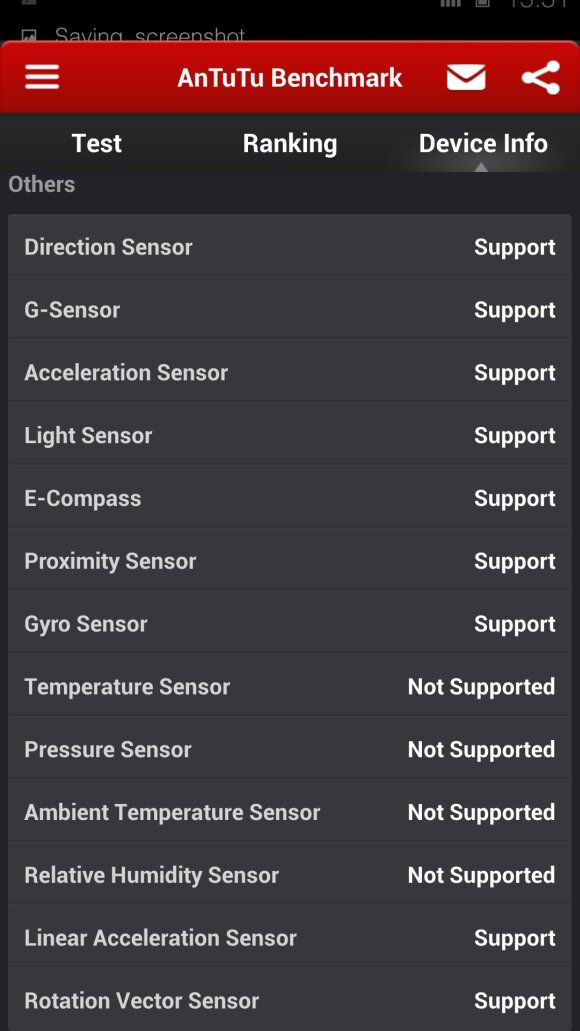Tap the Rotation Vector Sensor entry
Image resolution: width=580 pixels, height=1031 pixels.
click(290, 1000)
